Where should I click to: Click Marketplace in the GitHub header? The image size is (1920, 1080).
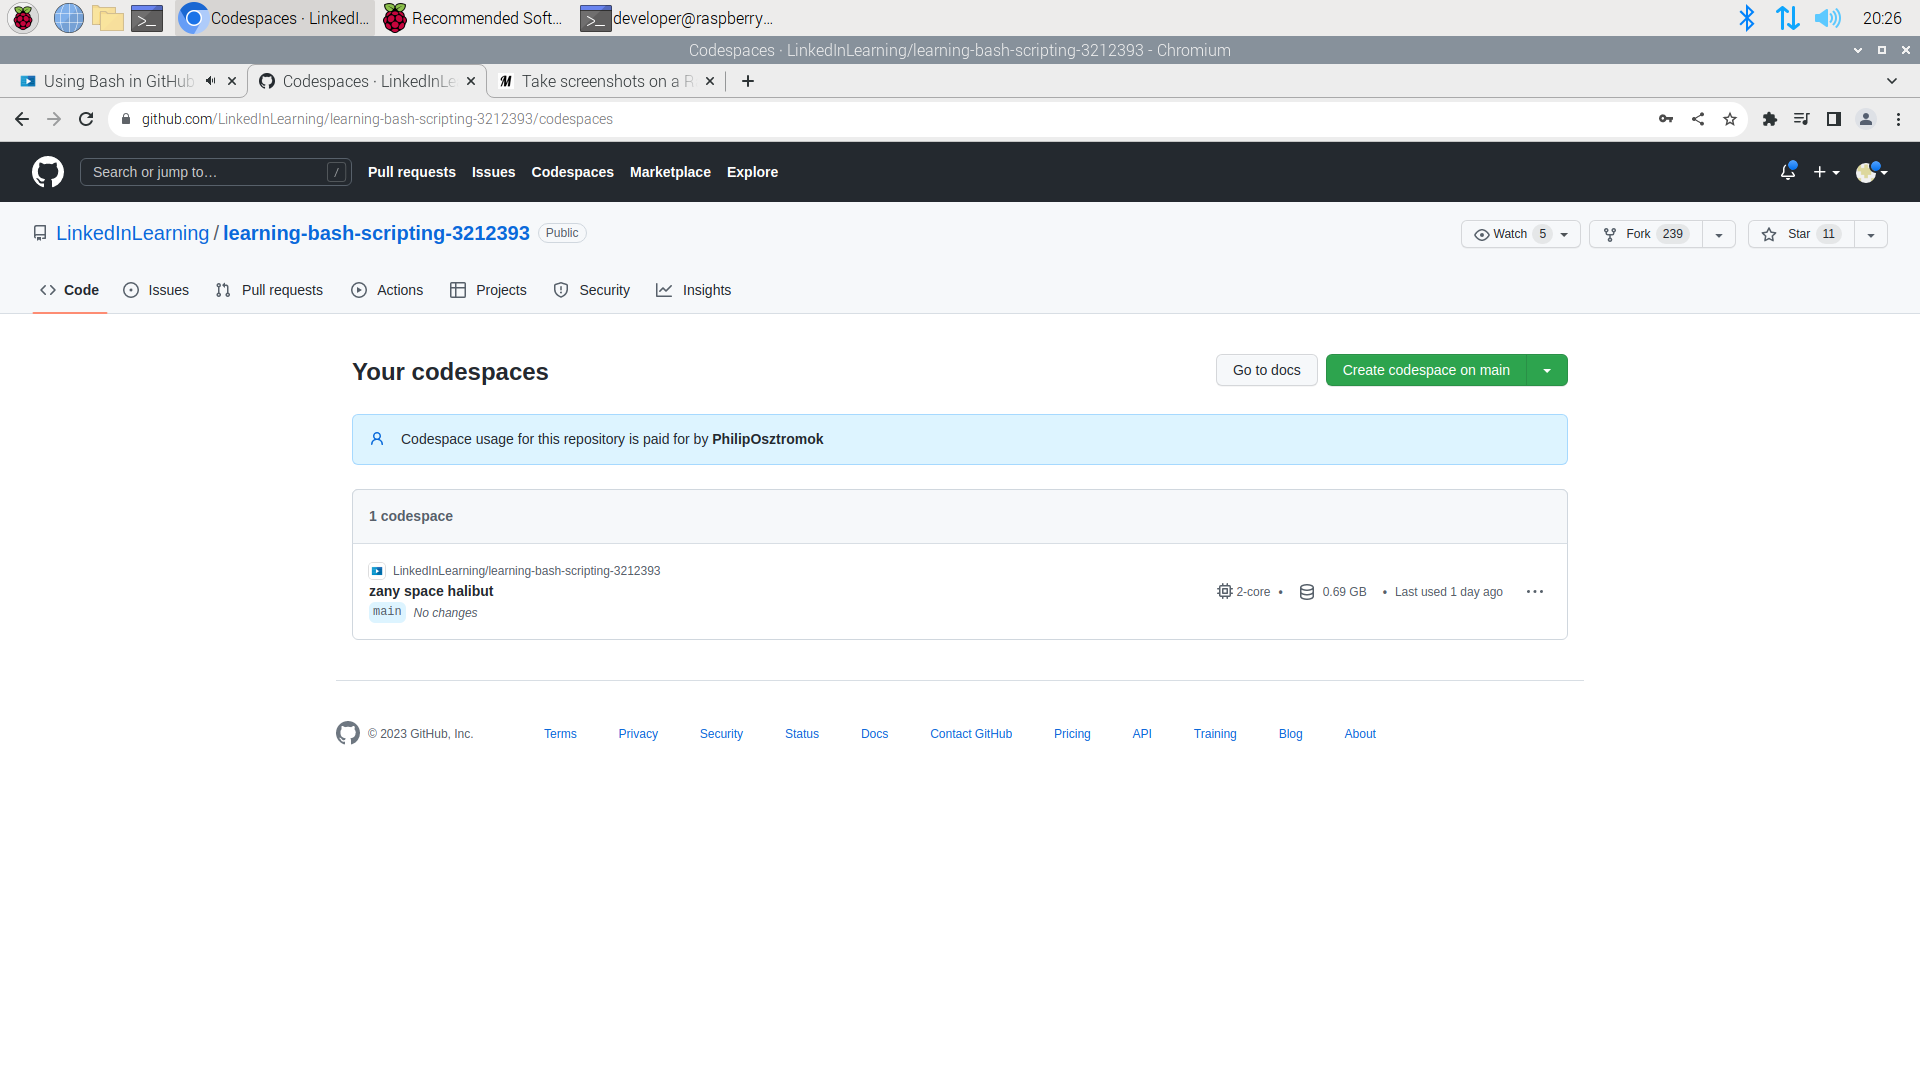[670, 172]
